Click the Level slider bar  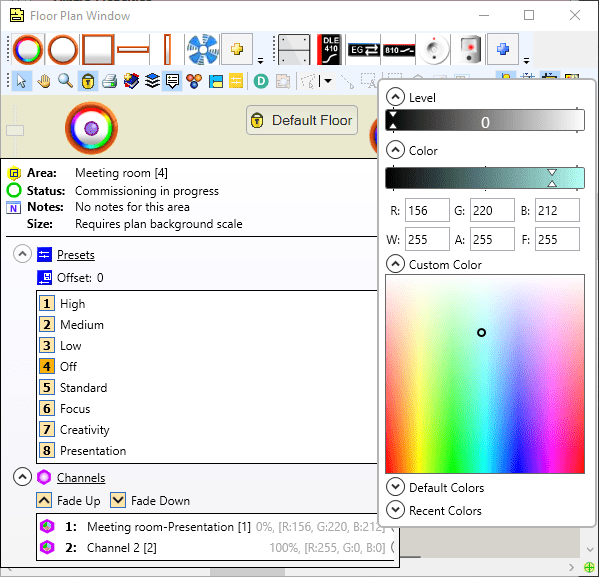coord(485,121)
